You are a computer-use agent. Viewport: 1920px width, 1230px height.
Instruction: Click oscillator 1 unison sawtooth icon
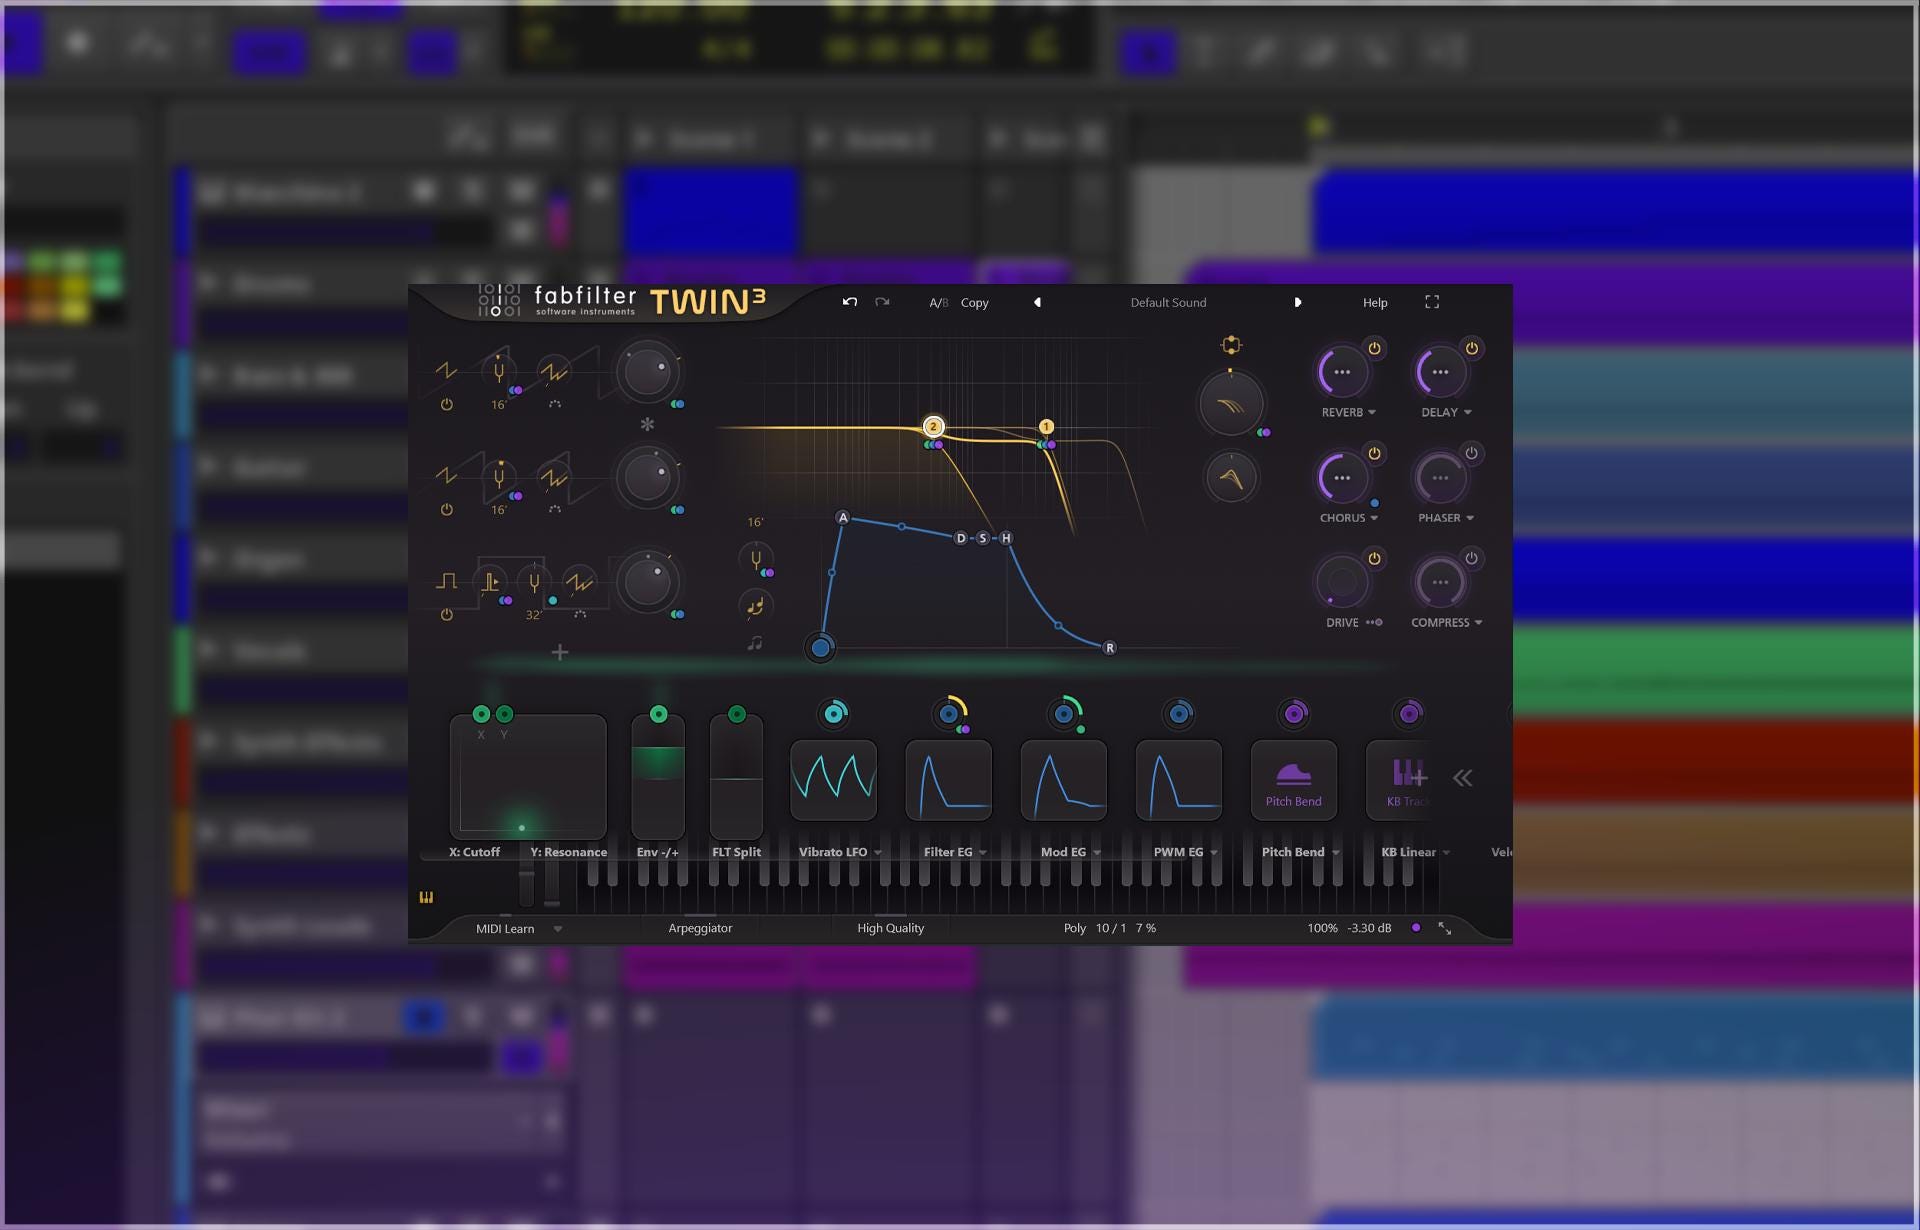[554, 372]
